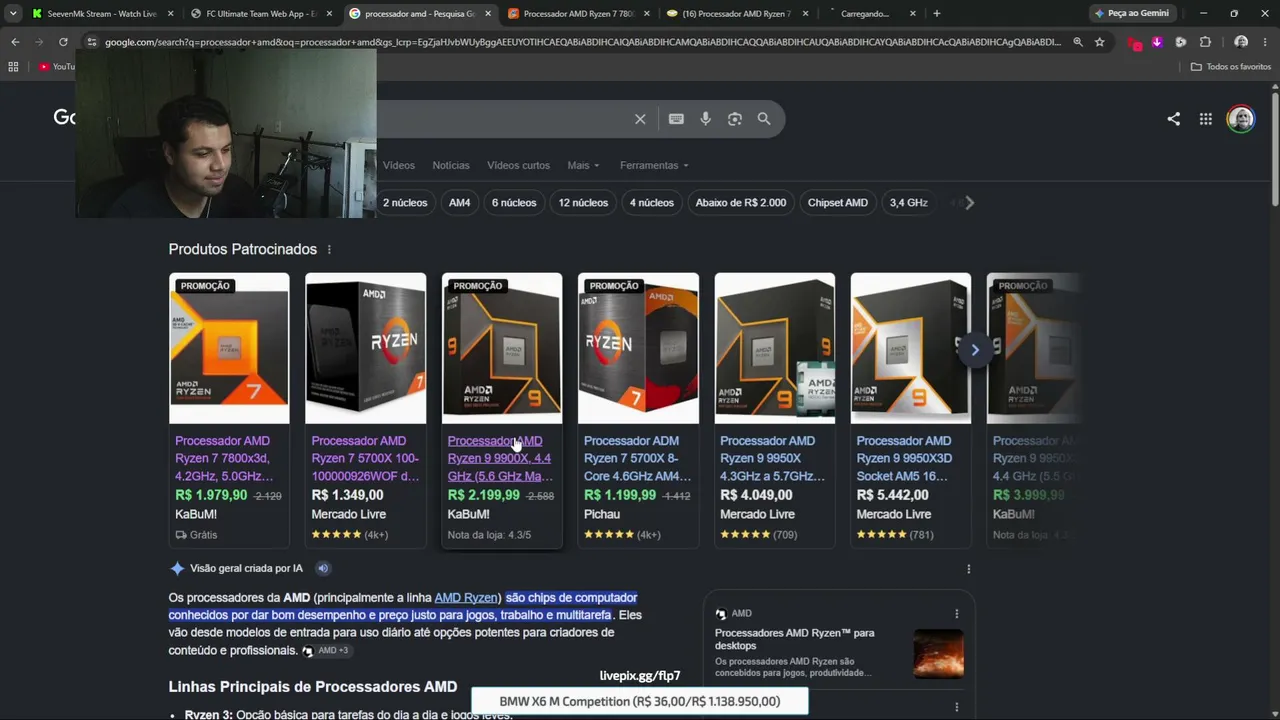Screen dimensions: 1280x720
Task: Share the search results page
Action: point(1174,119)
